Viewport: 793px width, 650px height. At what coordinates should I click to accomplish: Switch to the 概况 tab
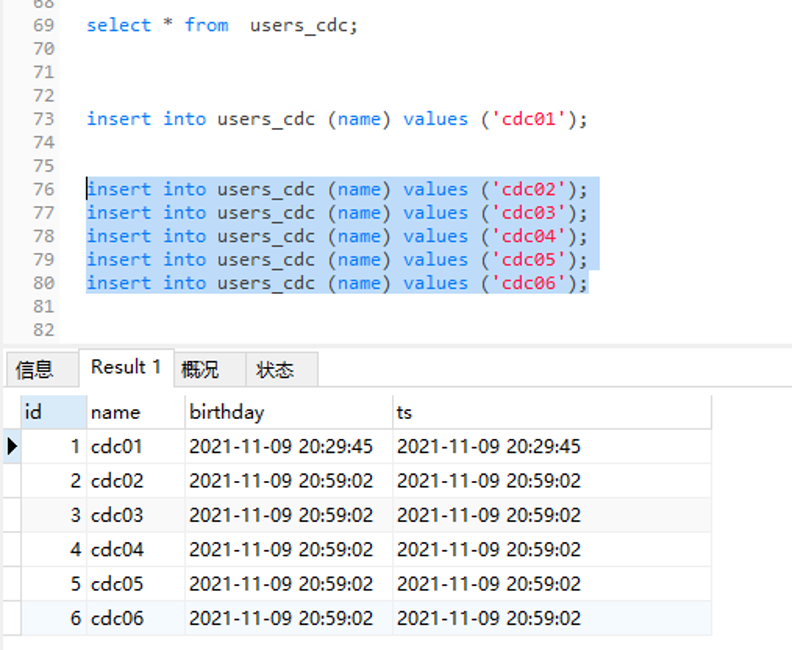(200, 370)
